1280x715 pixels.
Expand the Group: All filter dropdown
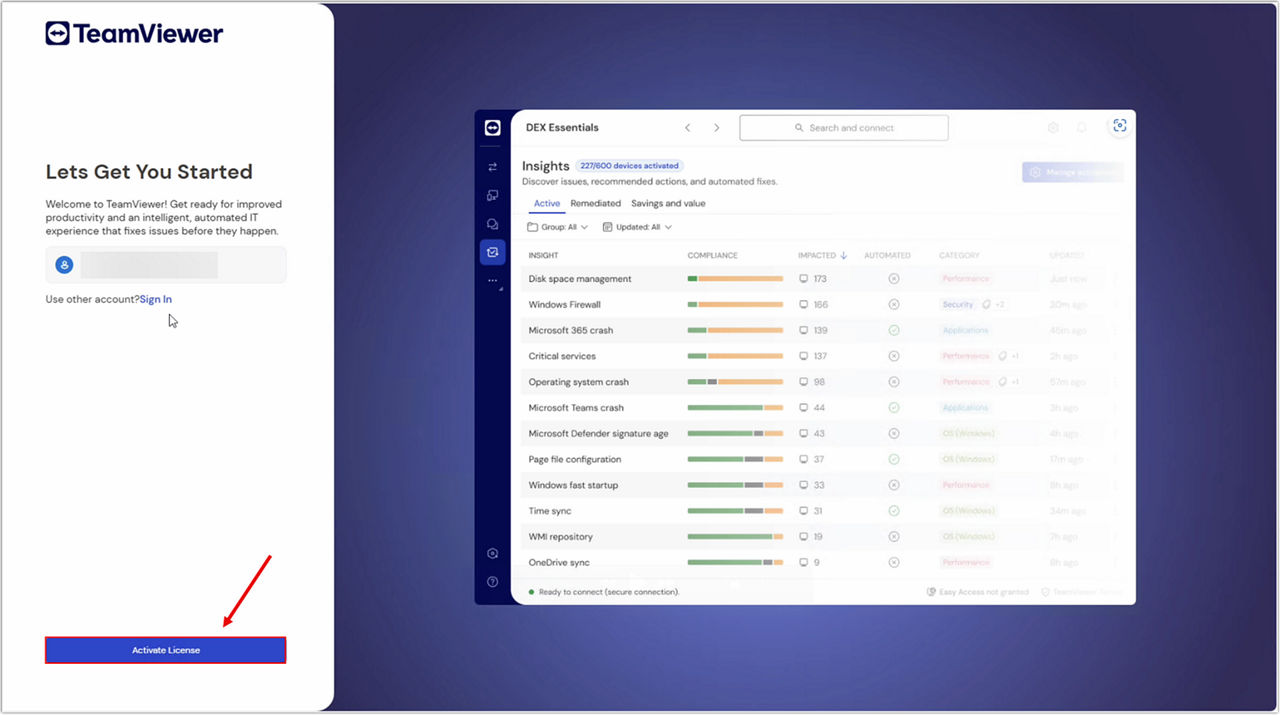coord(558,227)
